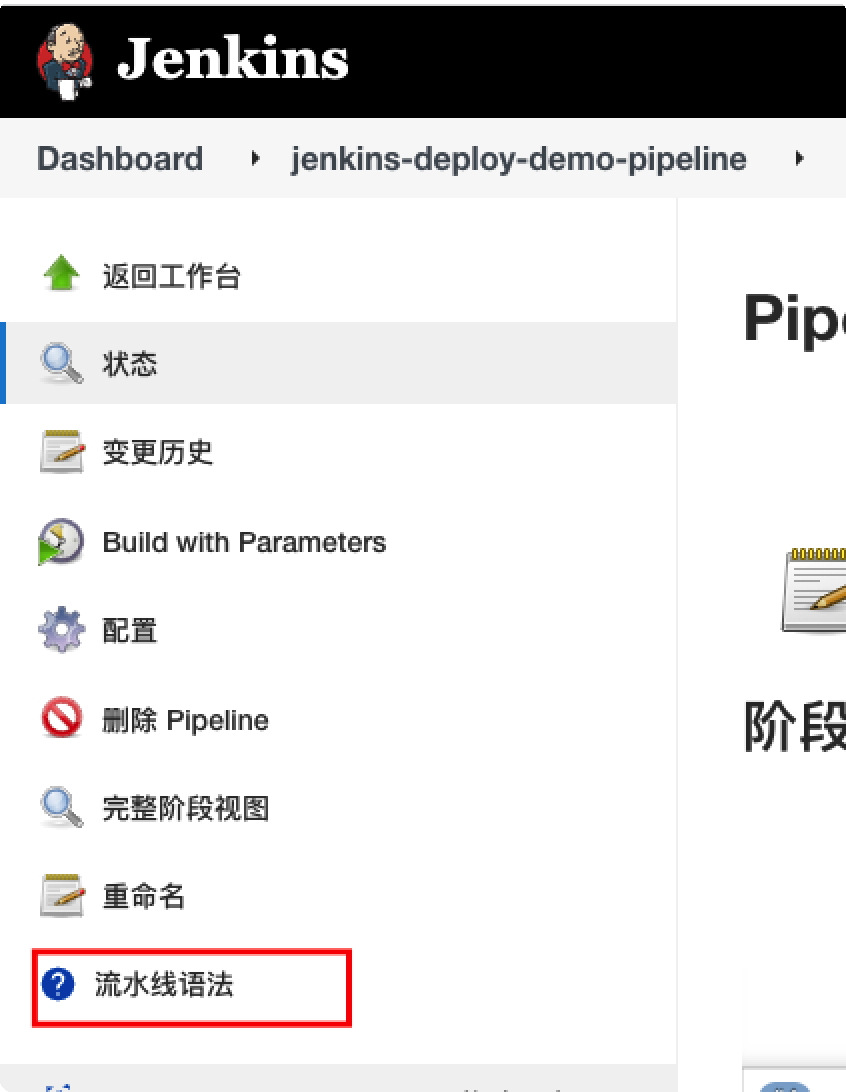Click the gear icon beside 配置

pos(62,630)
